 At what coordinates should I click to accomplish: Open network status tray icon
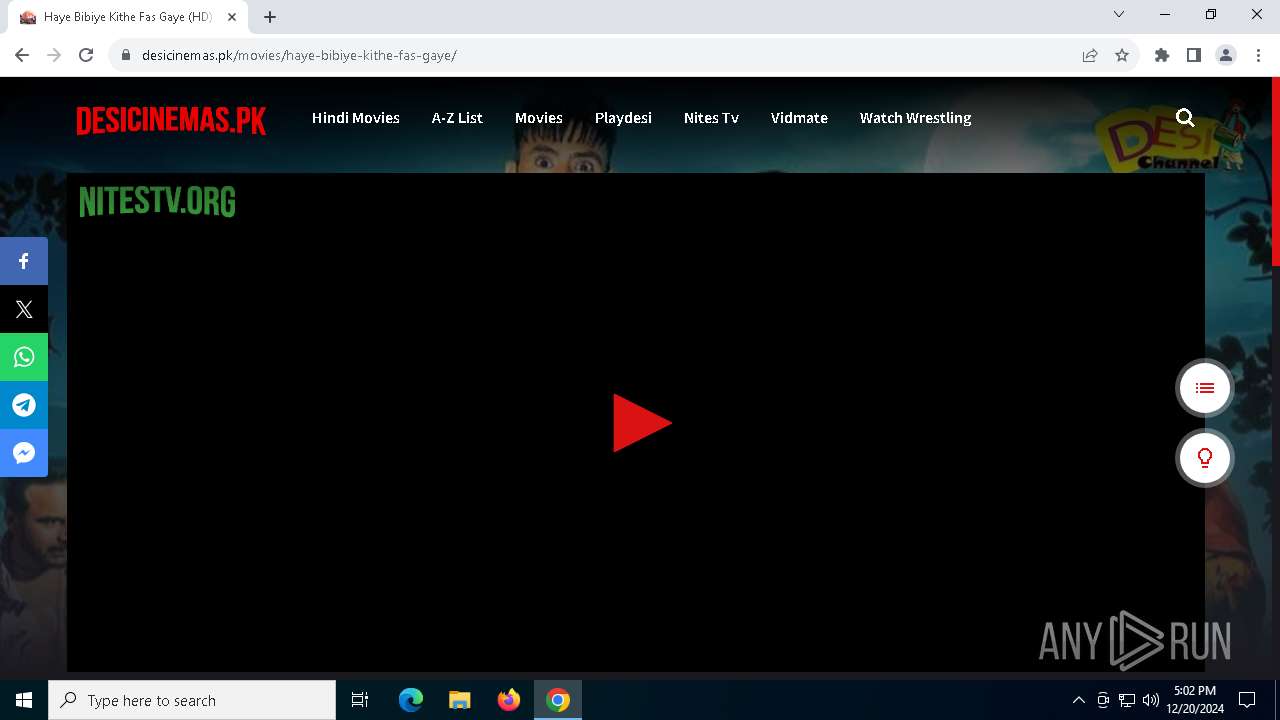point(1127,700)
